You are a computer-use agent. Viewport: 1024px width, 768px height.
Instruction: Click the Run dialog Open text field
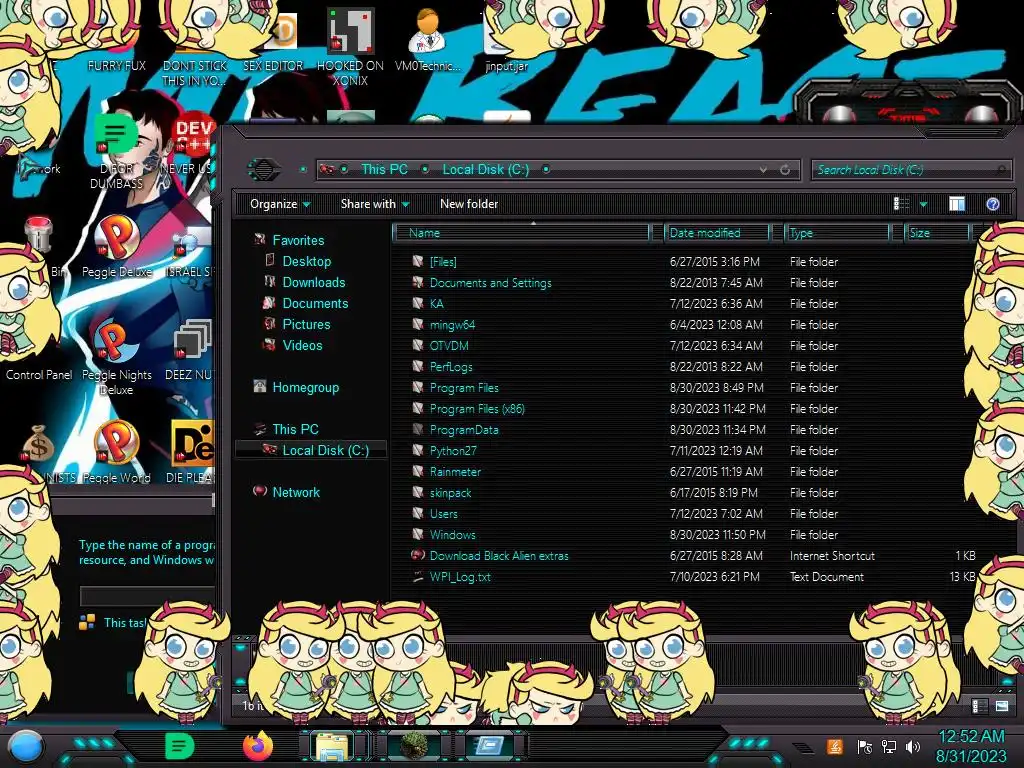[x=148, y=596]
